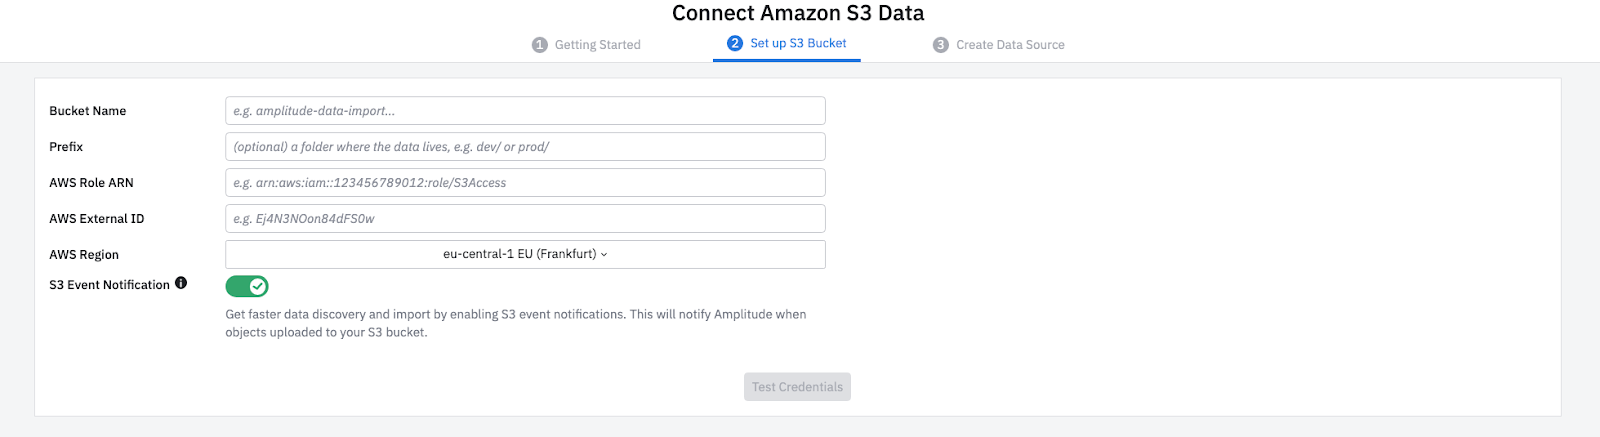
Task: Click into the Prefix text field
Action: [x=525, y=147]
